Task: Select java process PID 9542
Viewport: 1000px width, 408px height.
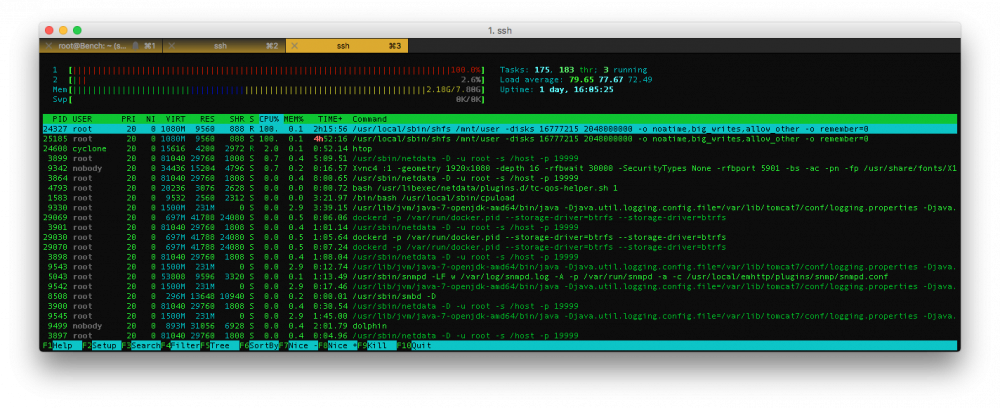Action: coord(500,286)
